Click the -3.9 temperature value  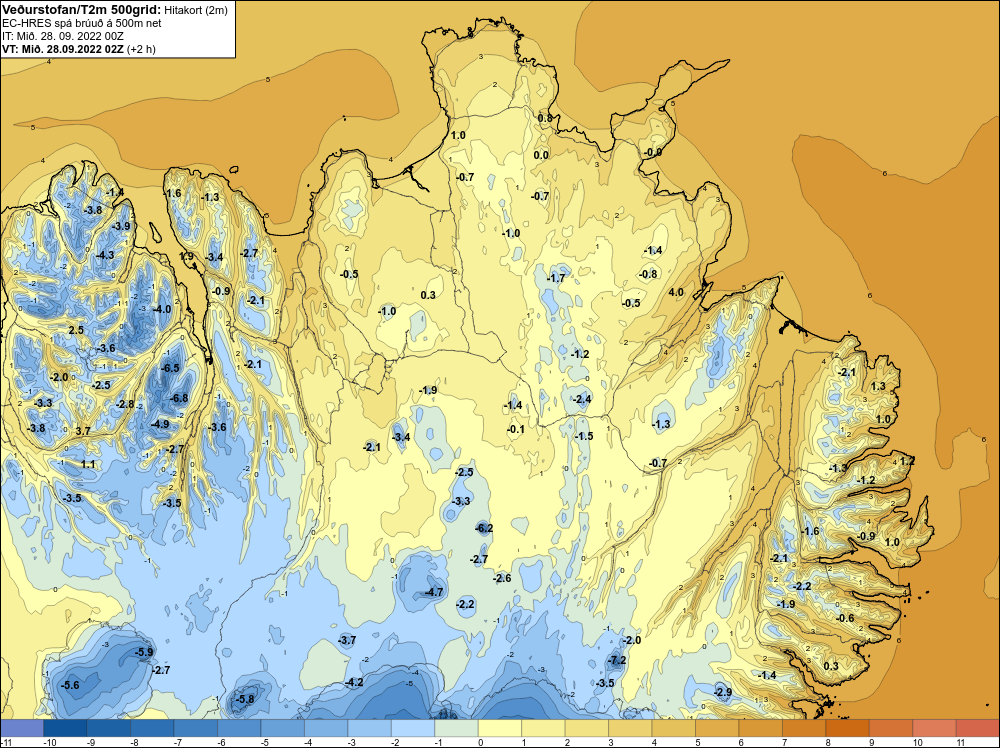click(121, 226)
